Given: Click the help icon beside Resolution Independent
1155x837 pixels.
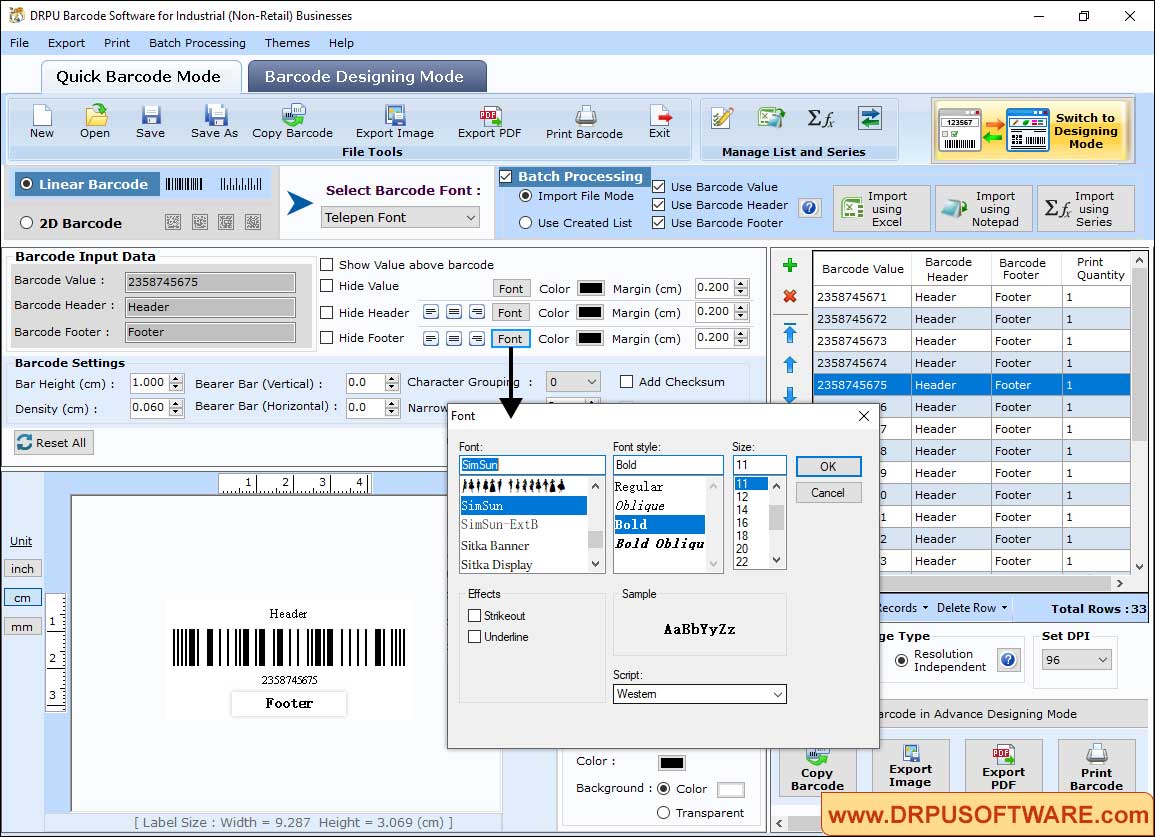Looking at the screenshot, I should [x=1008, y=660].
